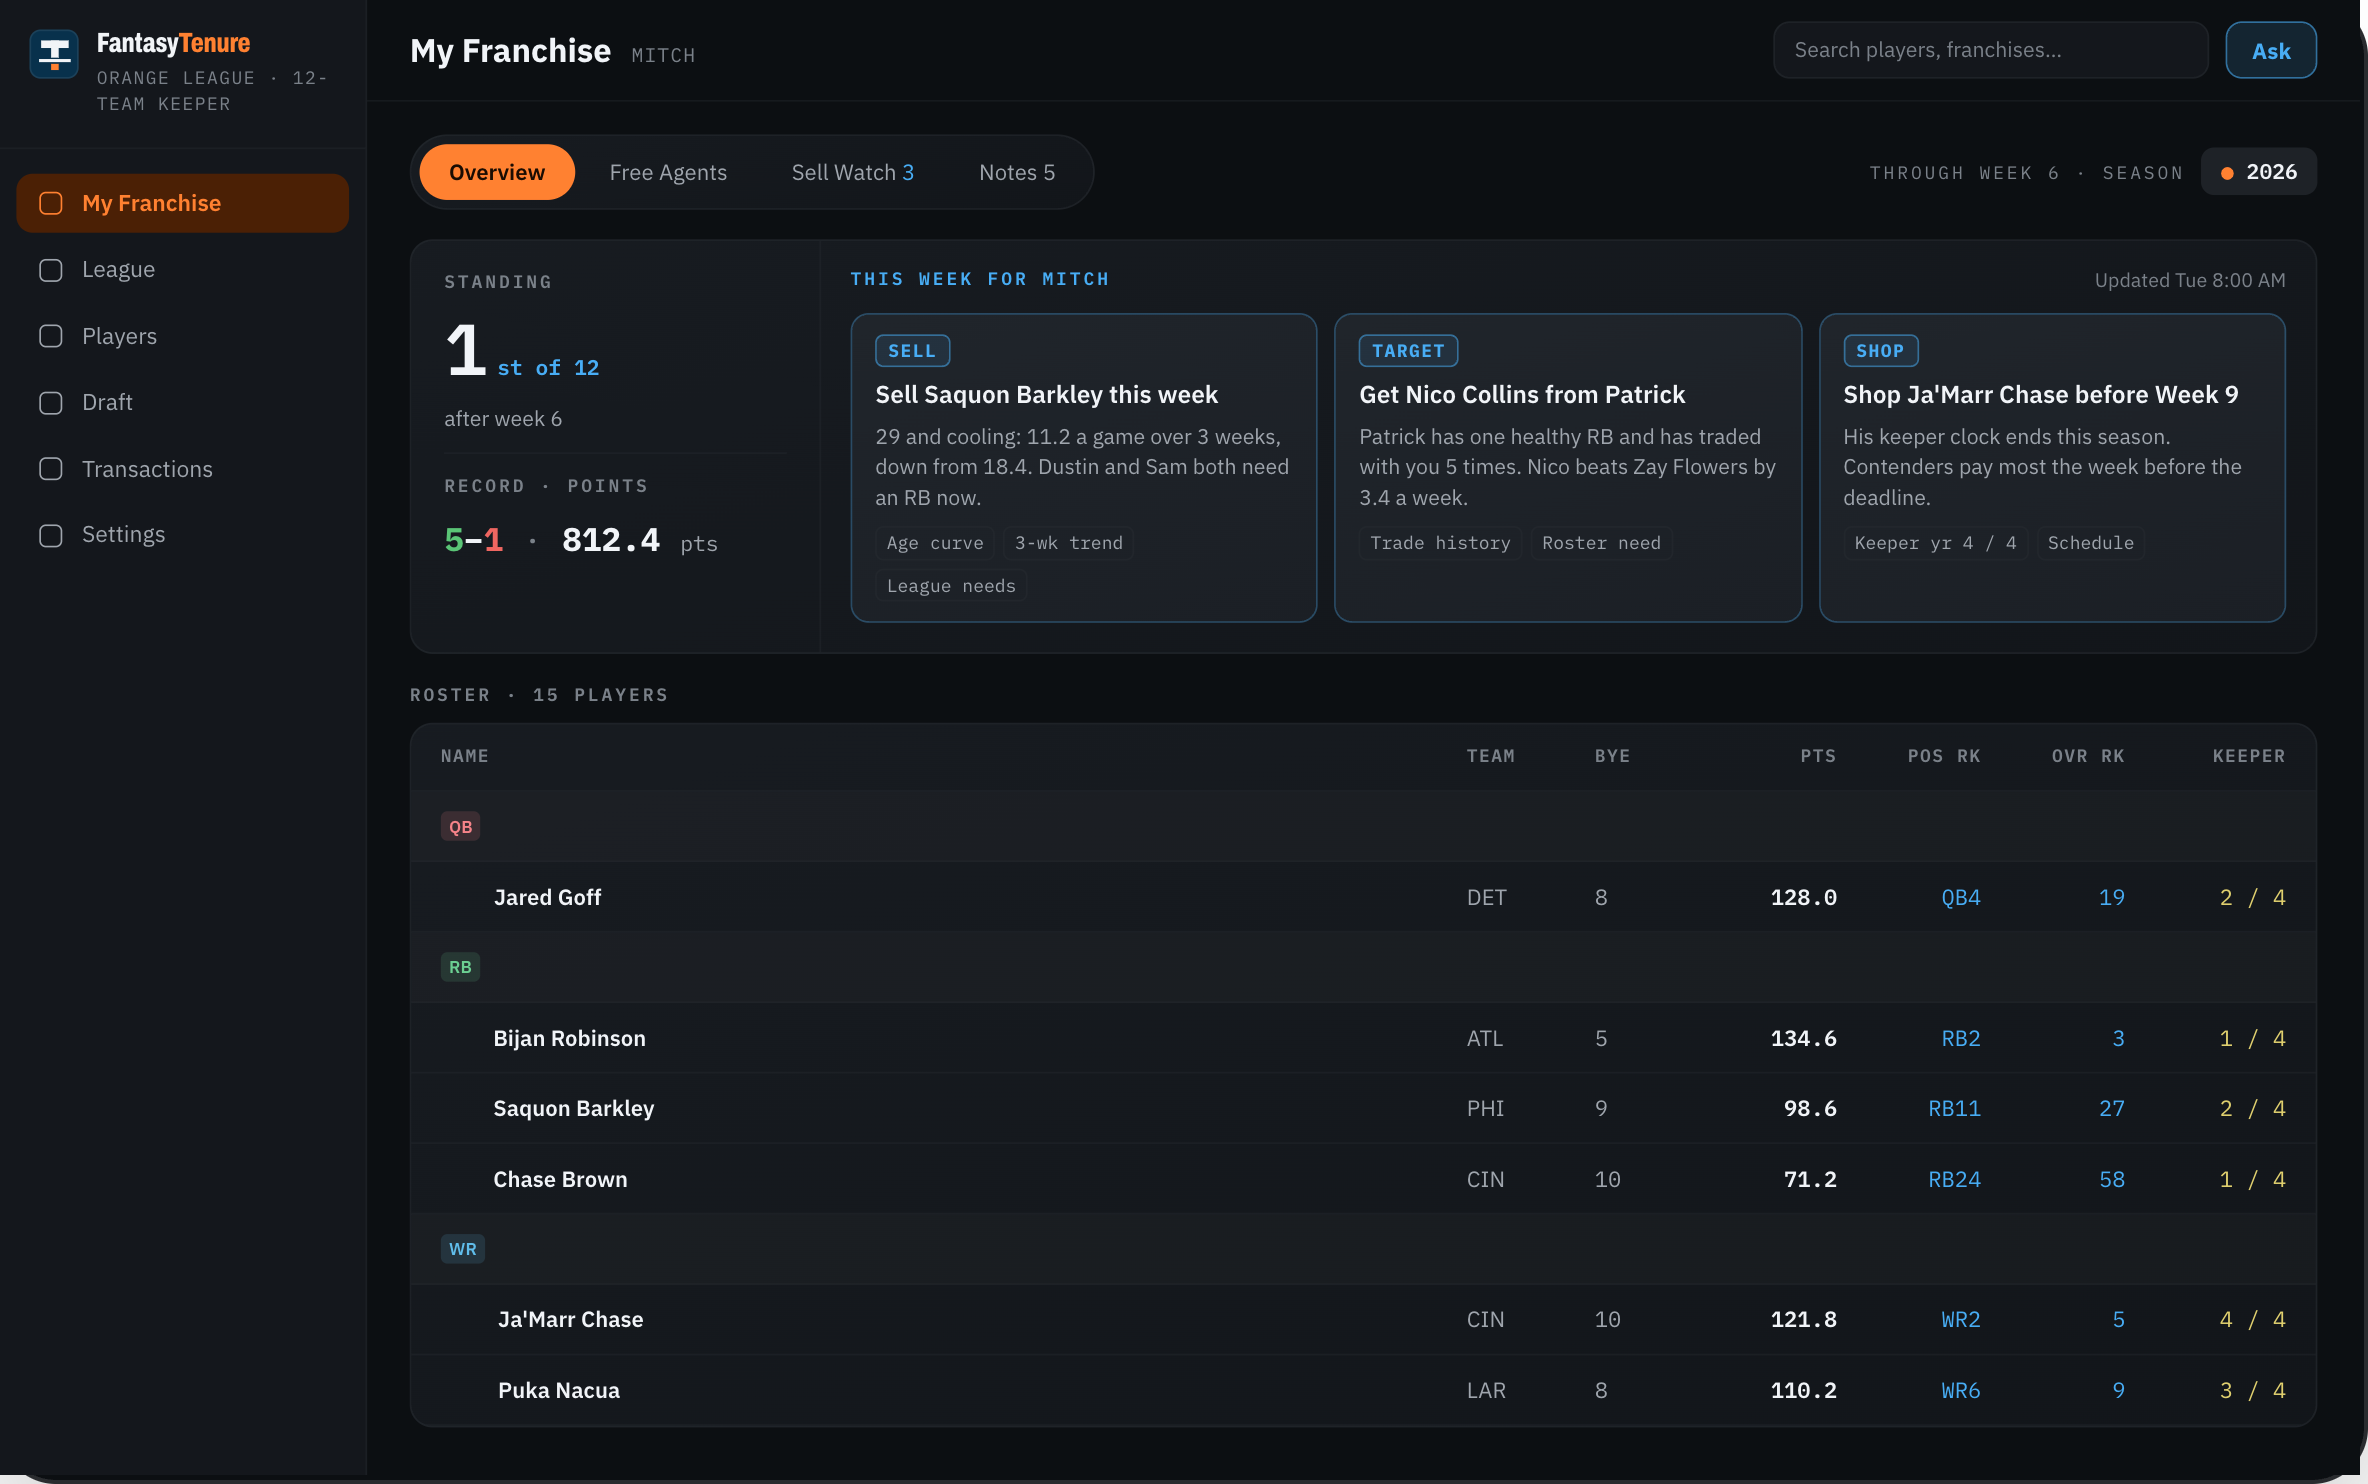Click the My Franchise sidebar icon

click(51, 203)
